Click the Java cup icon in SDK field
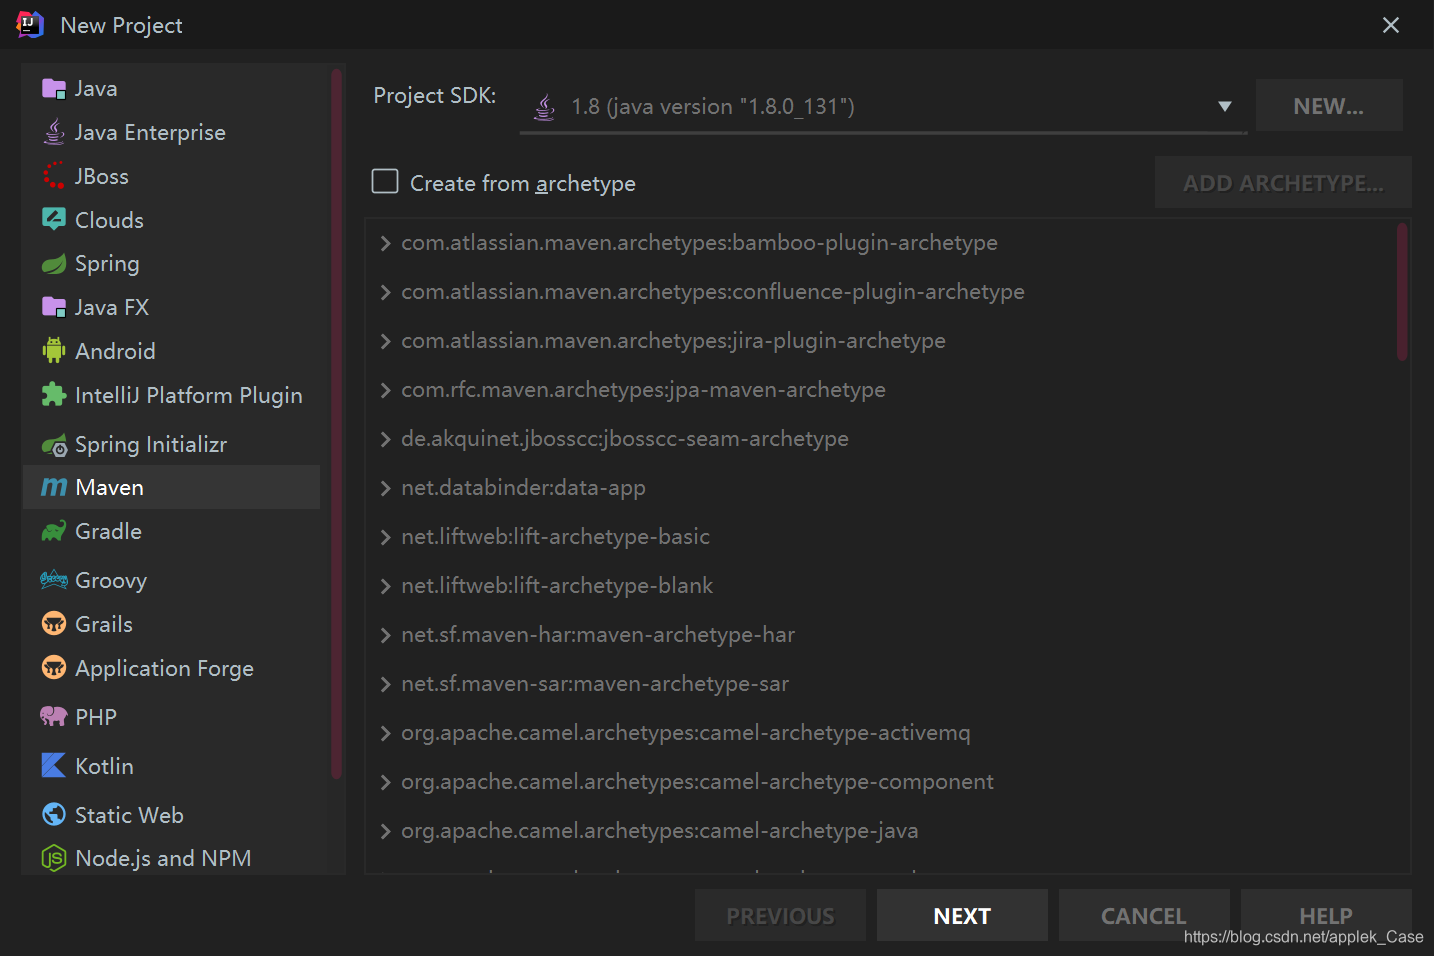1434x956 pixels. [544, 107]
